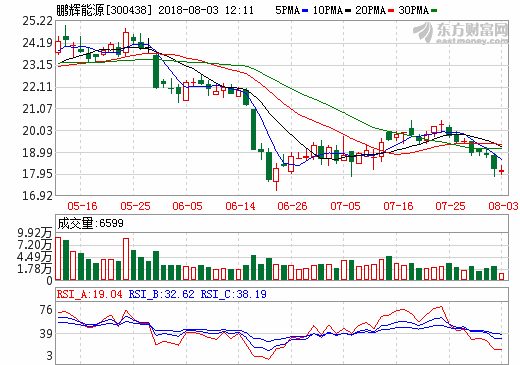Screen dimensions: 520x365
Task: Click the date label 05-16
Action: [x=82, y=206]
